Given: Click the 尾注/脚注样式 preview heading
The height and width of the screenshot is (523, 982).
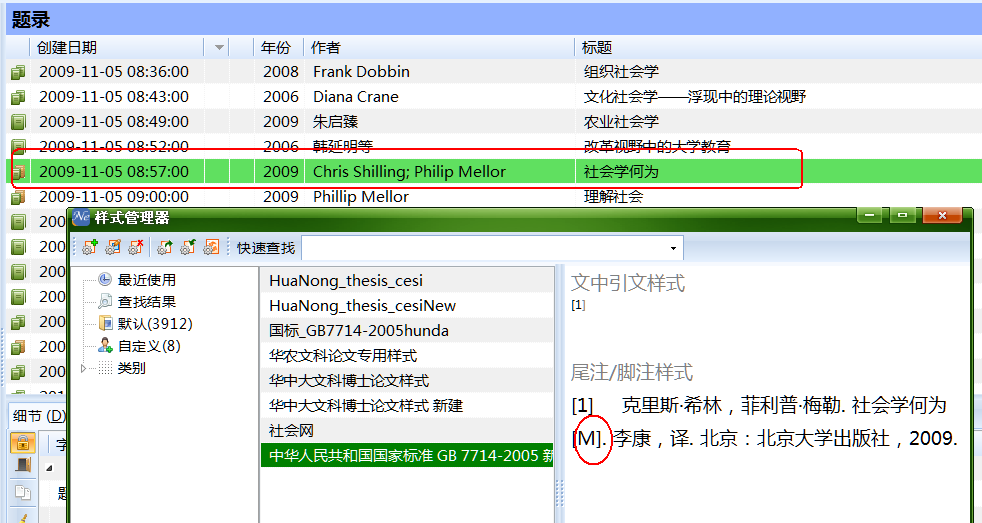Looking at the screenshot, I should click(x=631, y=373).
